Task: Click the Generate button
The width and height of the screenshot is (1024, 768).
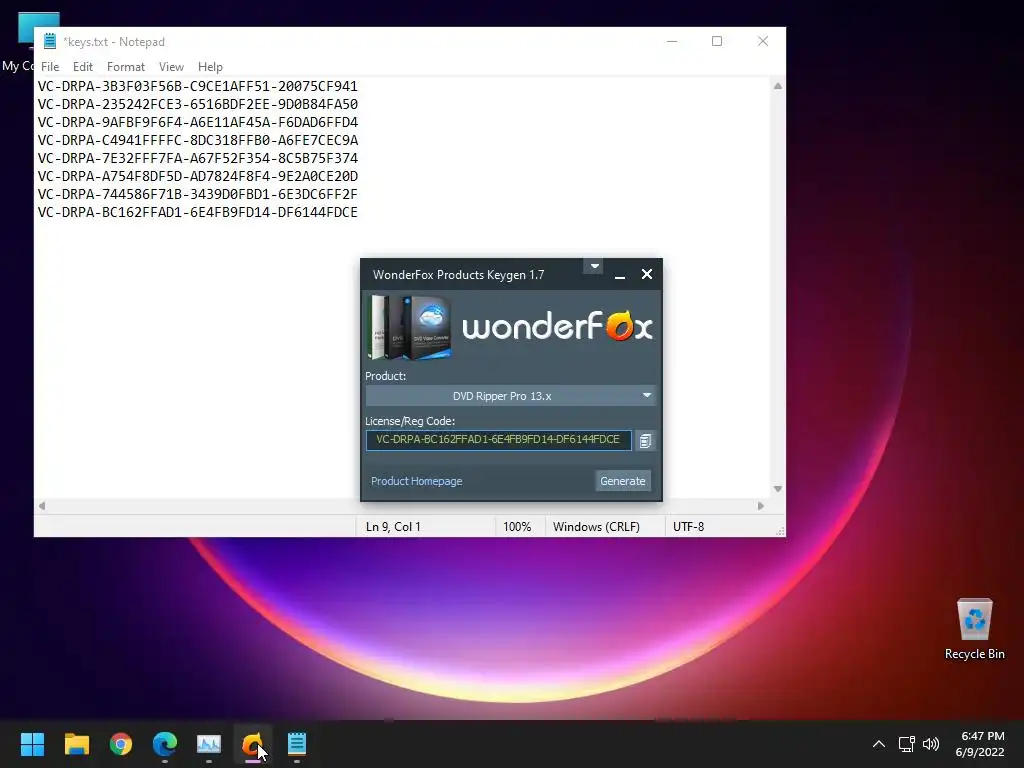Action: click(622, 481)
